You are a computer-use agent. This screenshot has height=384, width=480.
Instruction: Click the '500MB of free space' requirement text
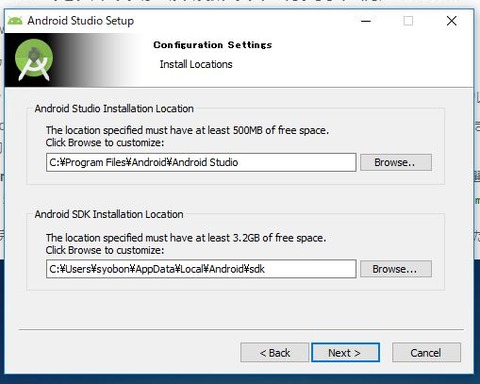pyautogui.click(x=281, y=130)
